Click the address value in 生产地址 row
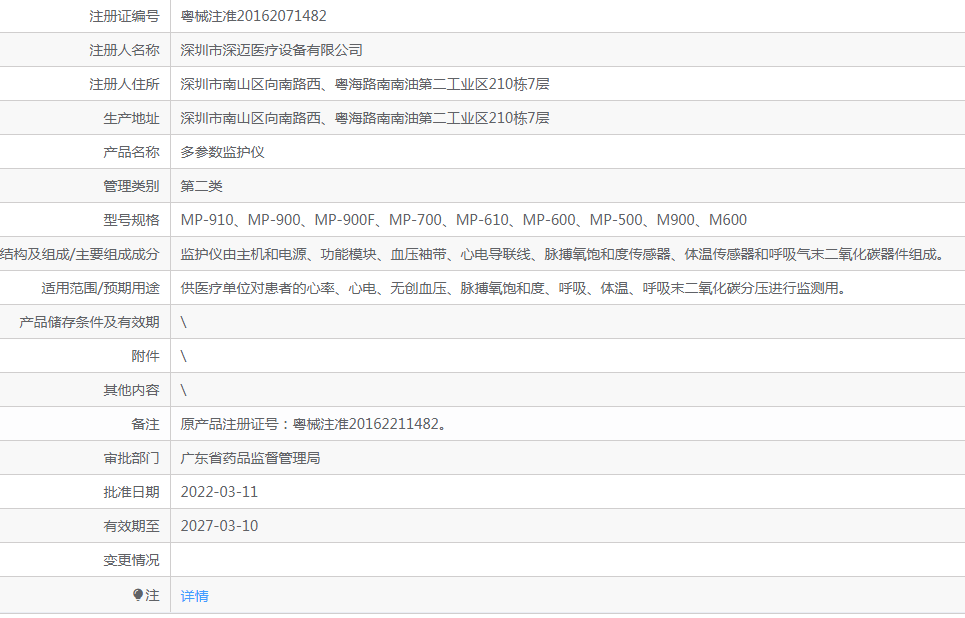 [364, 118]
